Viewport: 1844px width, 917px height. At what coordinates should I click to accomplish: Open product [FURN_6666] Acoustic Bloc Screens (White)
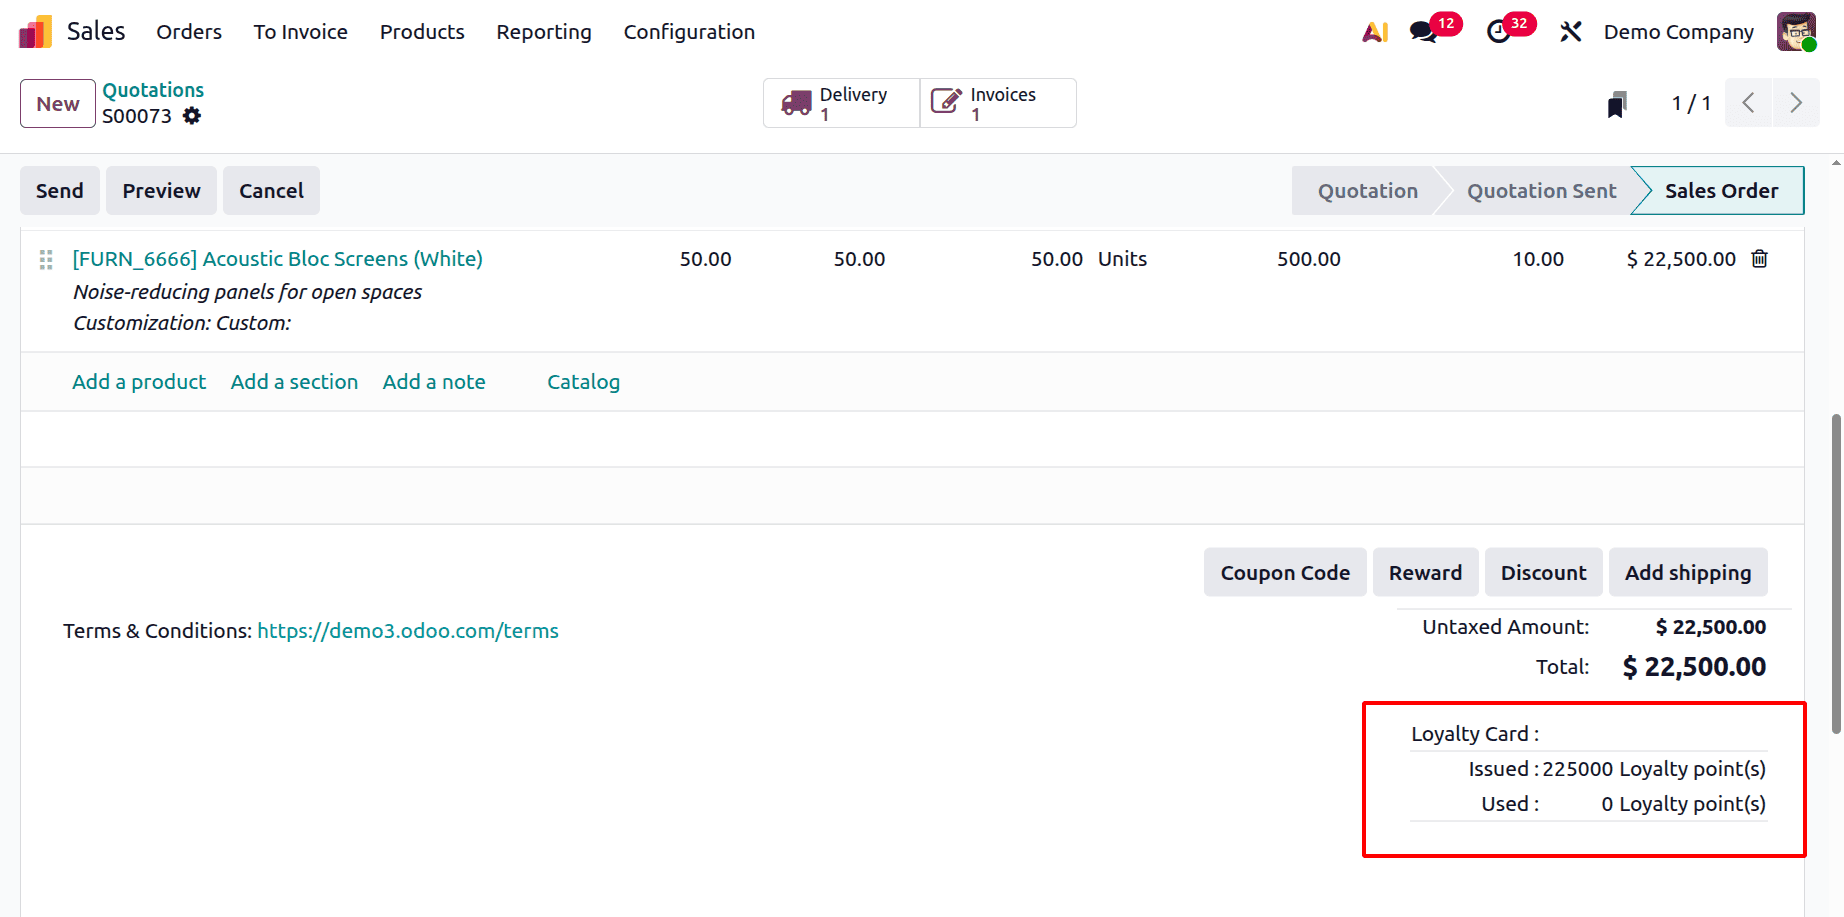coord(278,258)
